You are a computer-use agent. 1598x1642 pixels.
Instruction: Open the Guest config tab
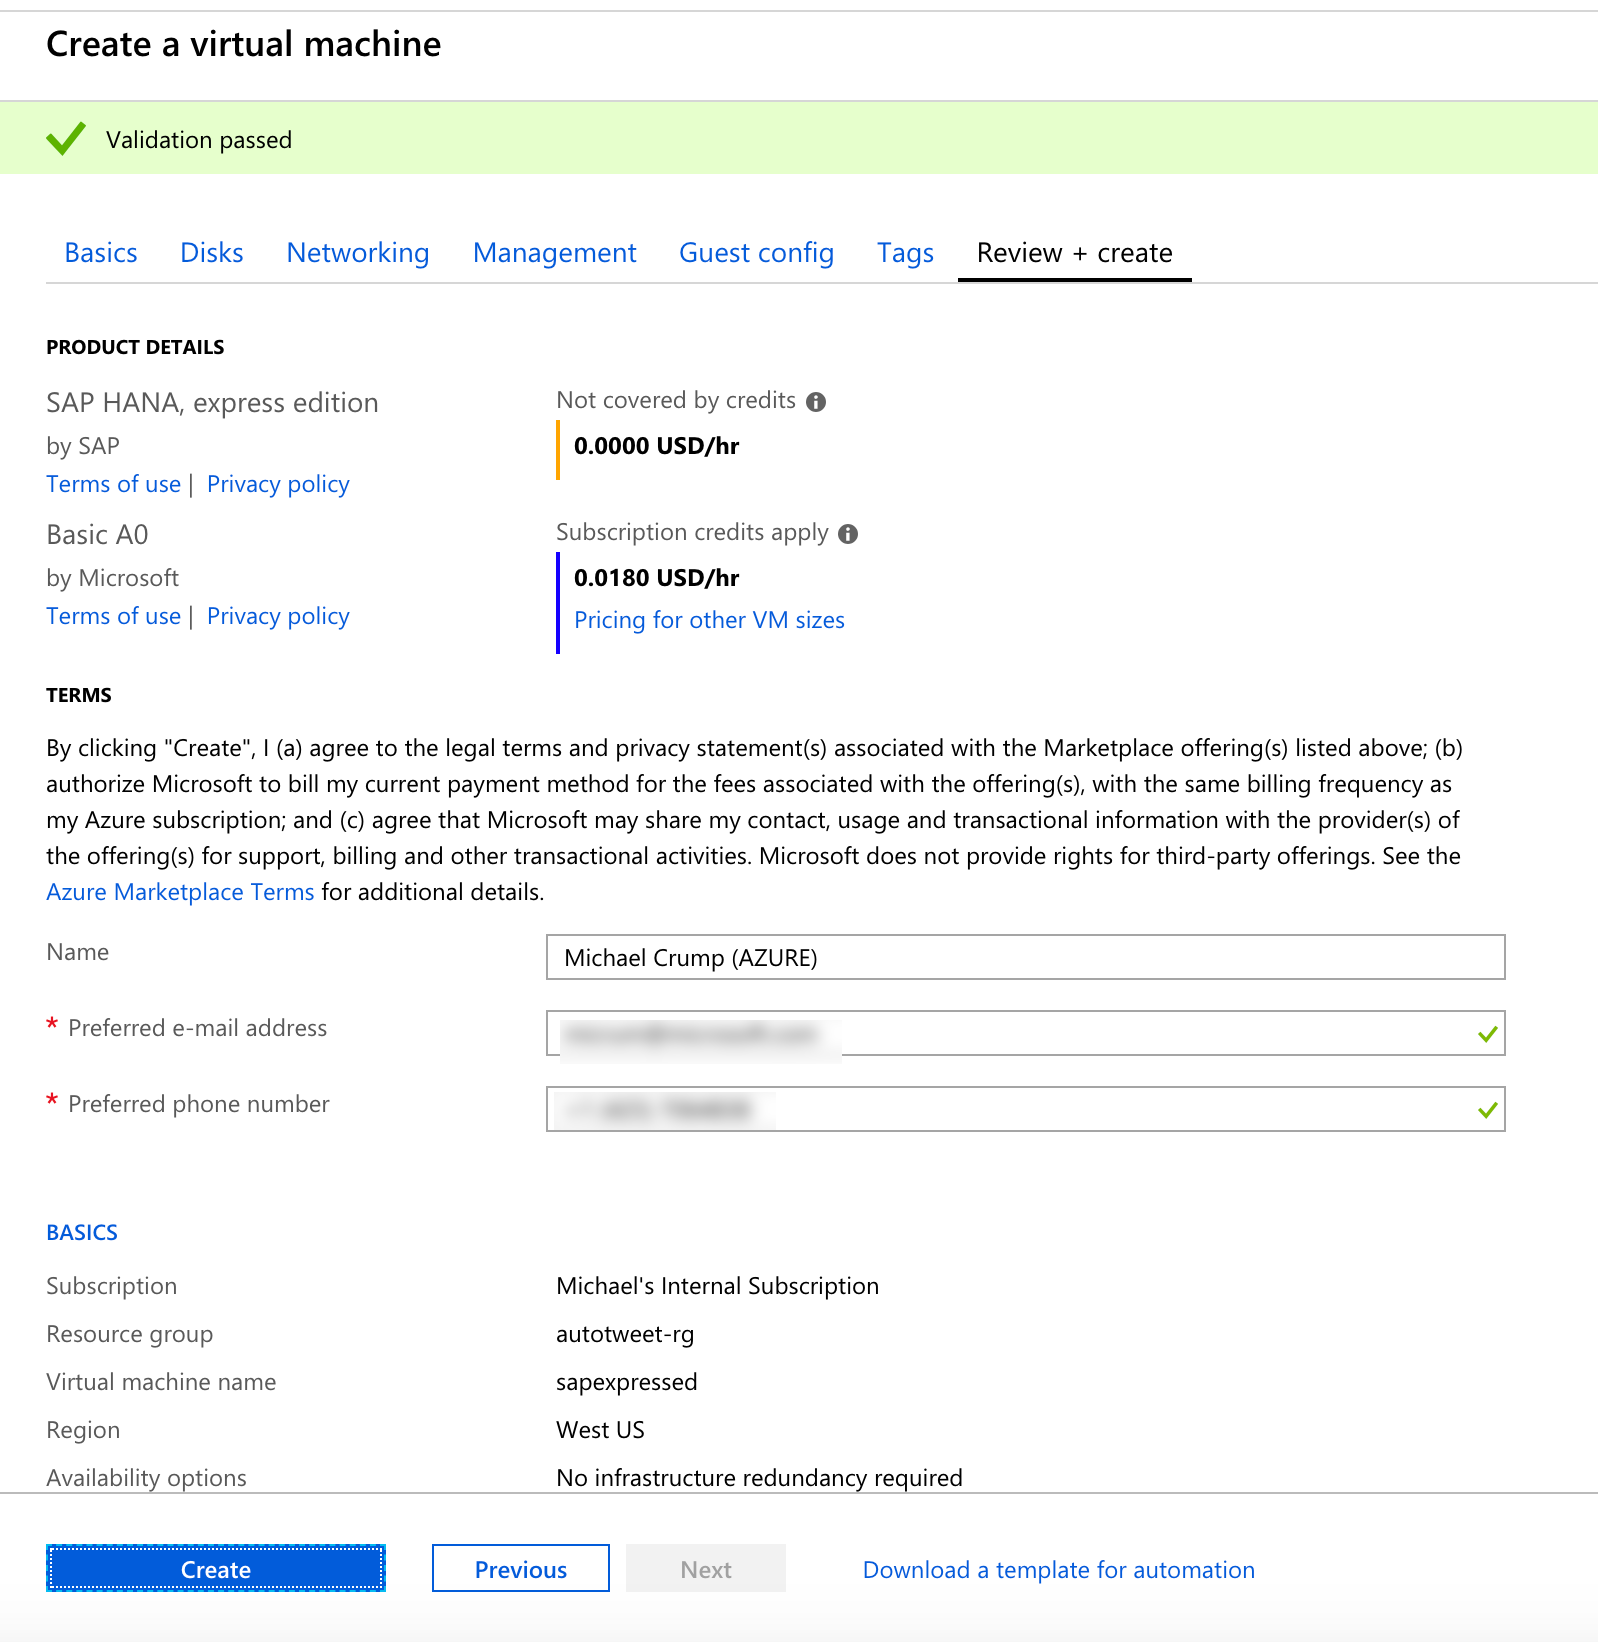point(757,253)
